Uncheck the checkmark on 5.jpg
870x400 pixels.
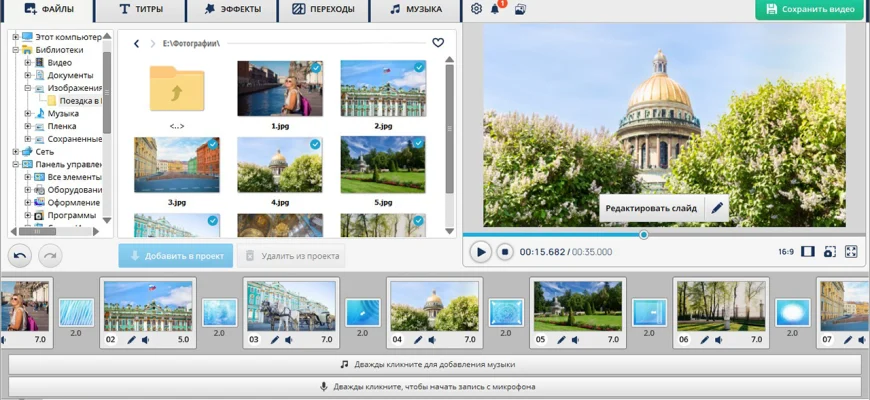tap(418, 144)
